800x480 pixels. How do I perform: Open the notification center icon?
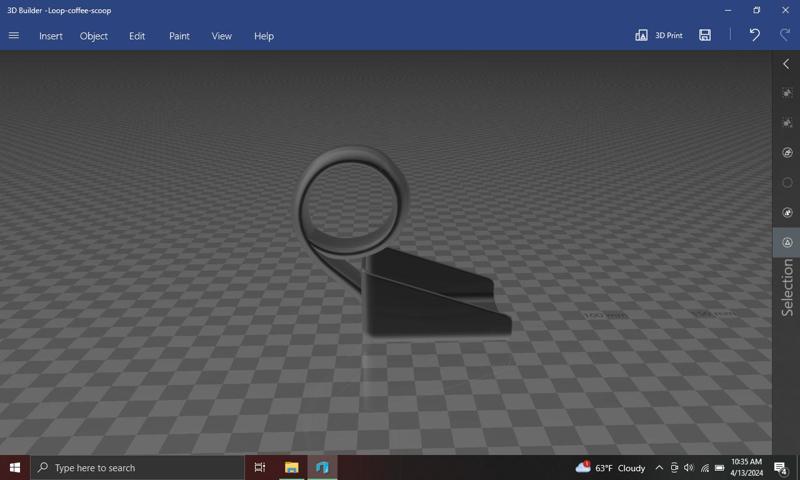(780, 468)
